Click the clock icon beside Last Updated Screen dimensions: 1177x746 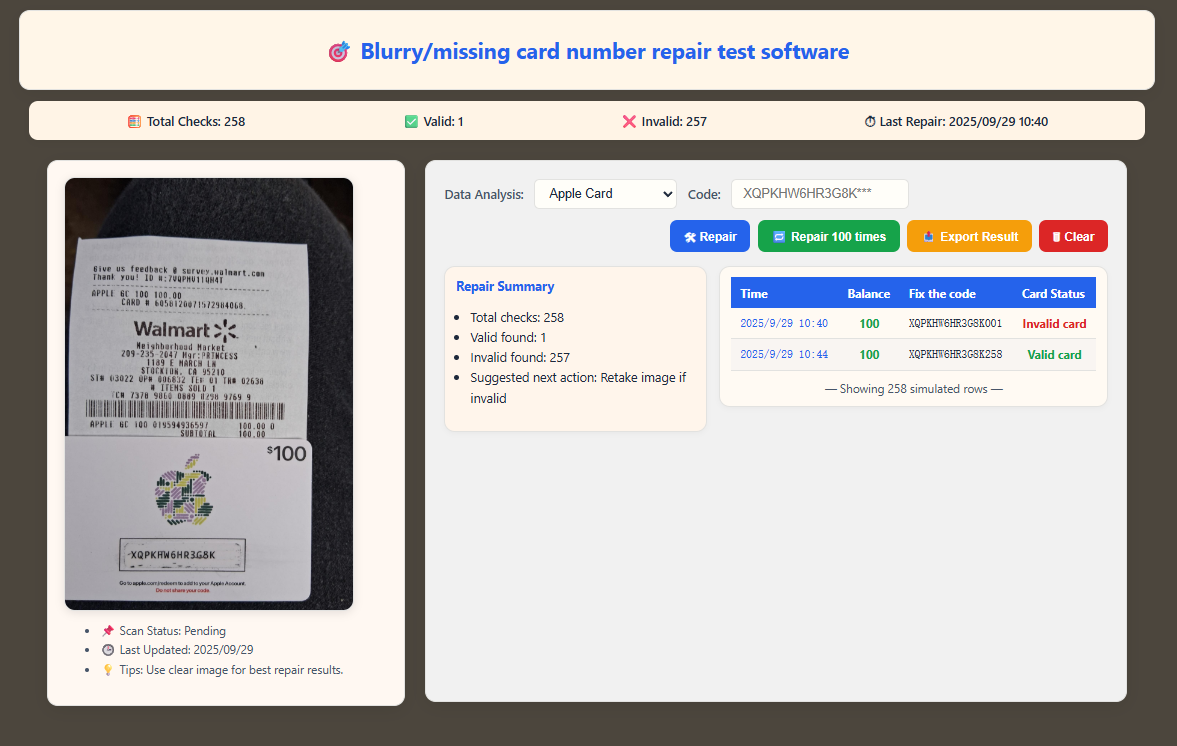pos(108,650)
